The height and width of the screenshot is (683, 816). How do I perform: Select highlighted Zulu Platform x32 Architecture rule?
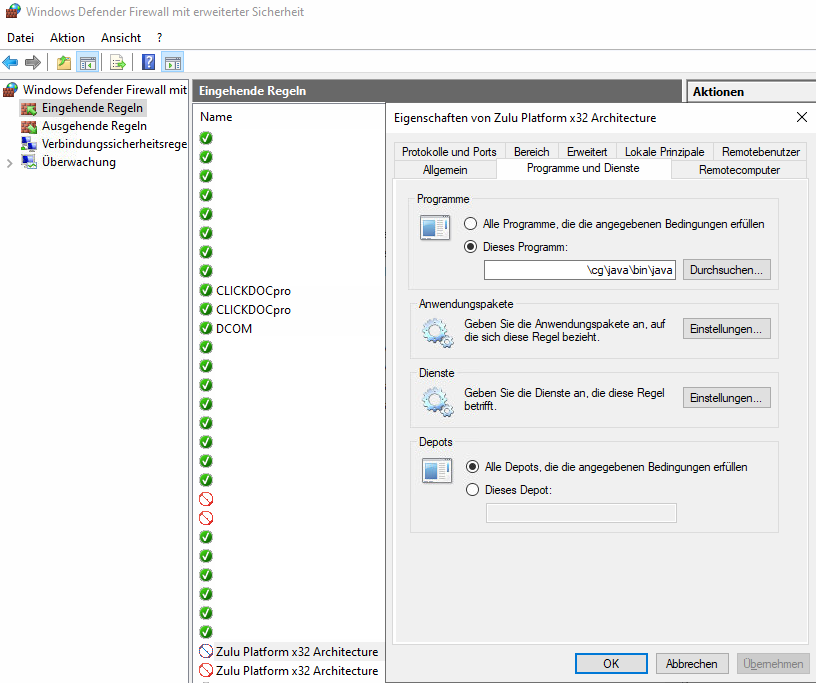coord(297,651)
